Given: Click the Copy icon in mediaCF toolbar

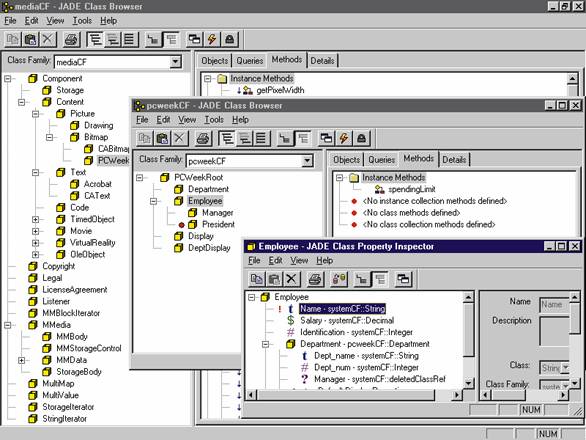Looking at the screenshot, I should click(x=13, y=39).
